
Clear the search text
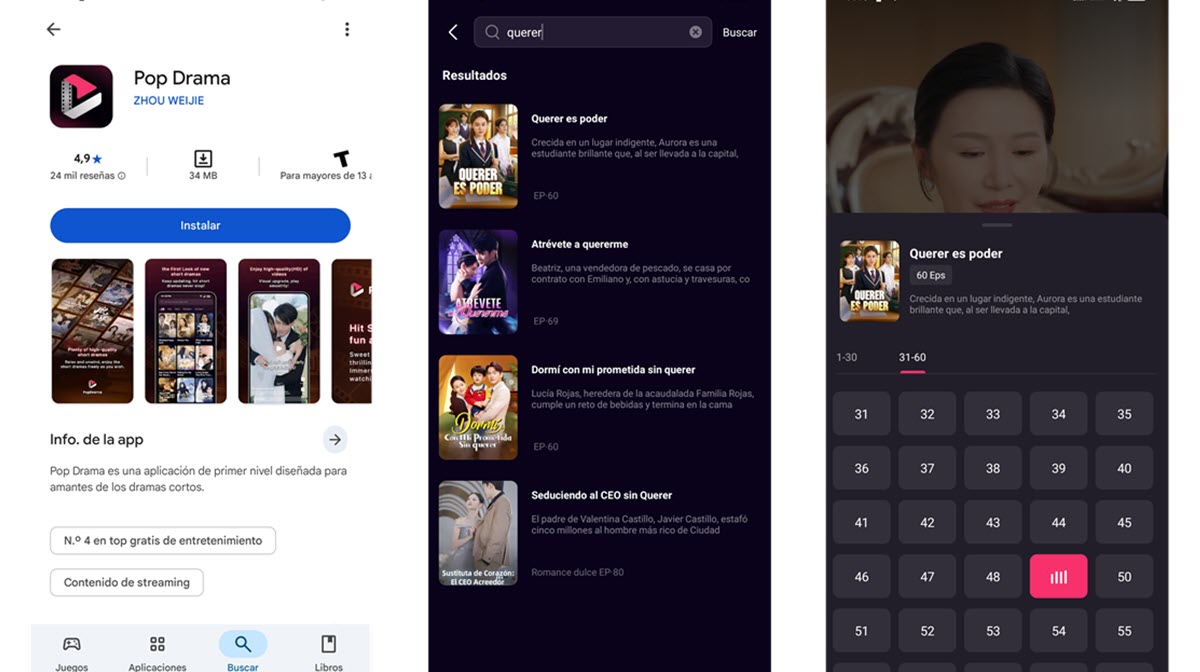(695, 32)
